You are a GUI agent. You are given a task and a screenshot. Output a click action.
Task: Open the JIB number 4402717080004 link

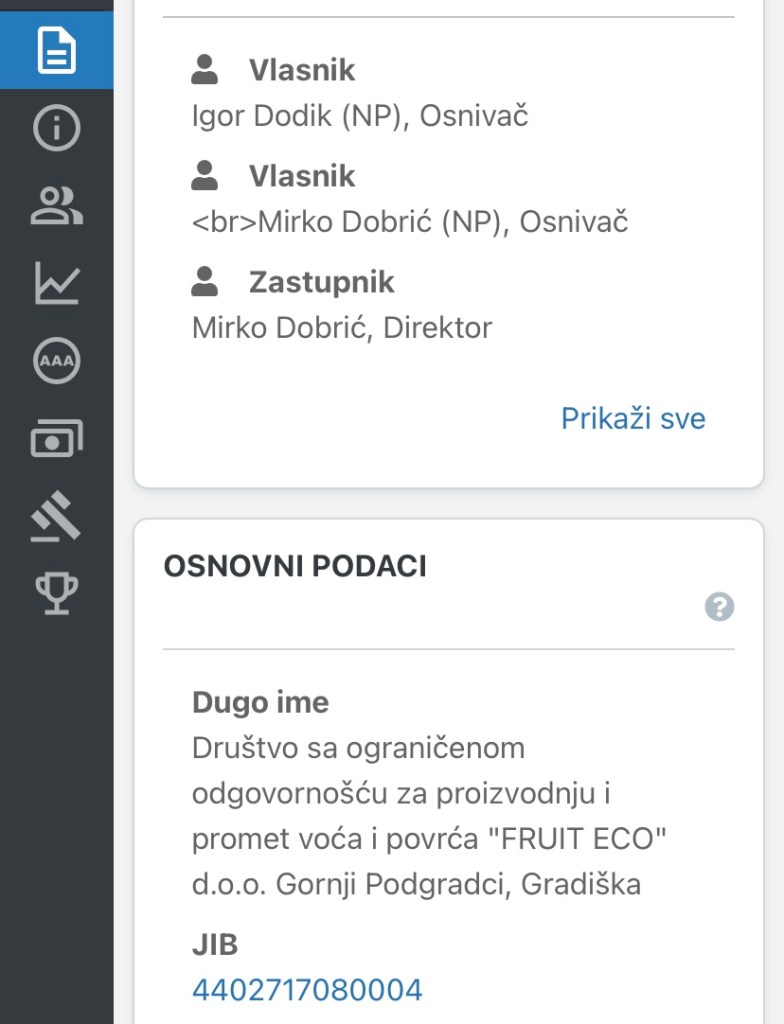click(x=307, y=990)
